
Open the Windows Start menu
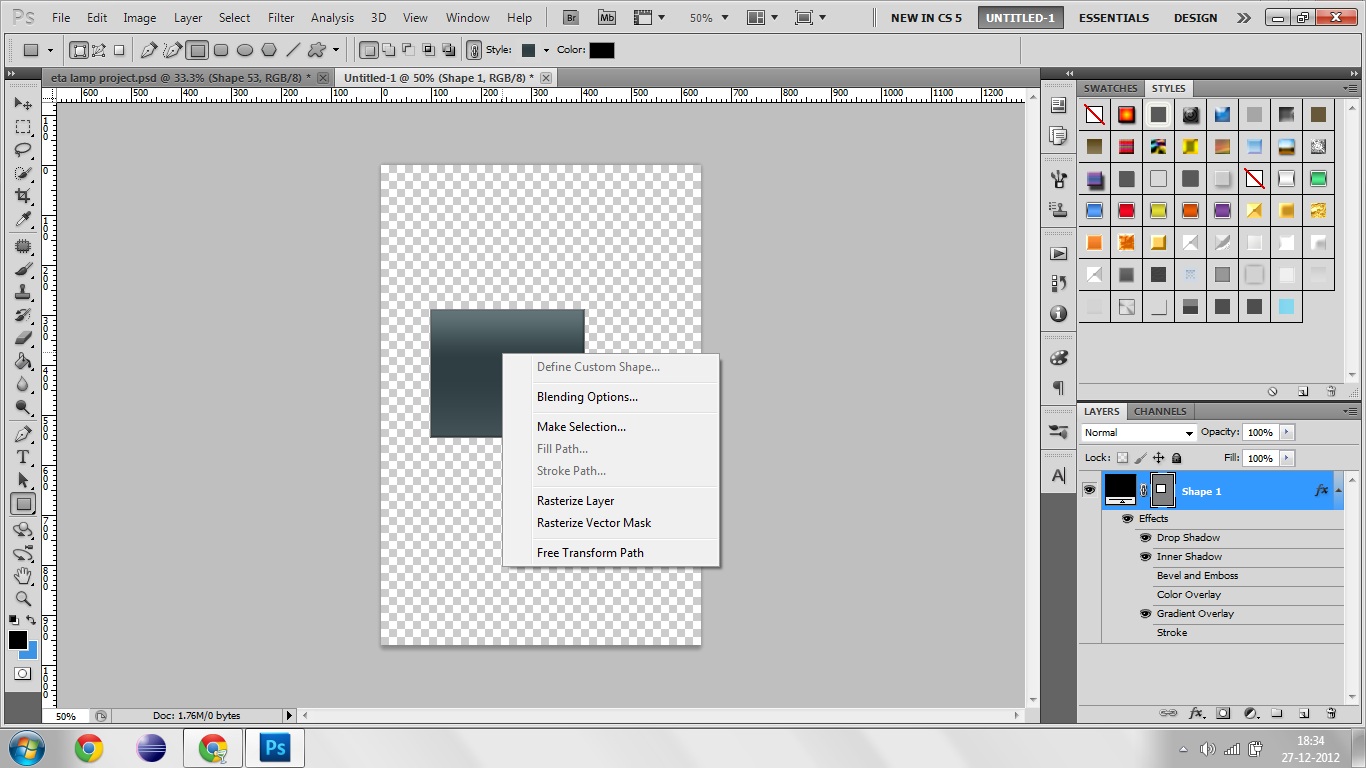coord(26,748)
